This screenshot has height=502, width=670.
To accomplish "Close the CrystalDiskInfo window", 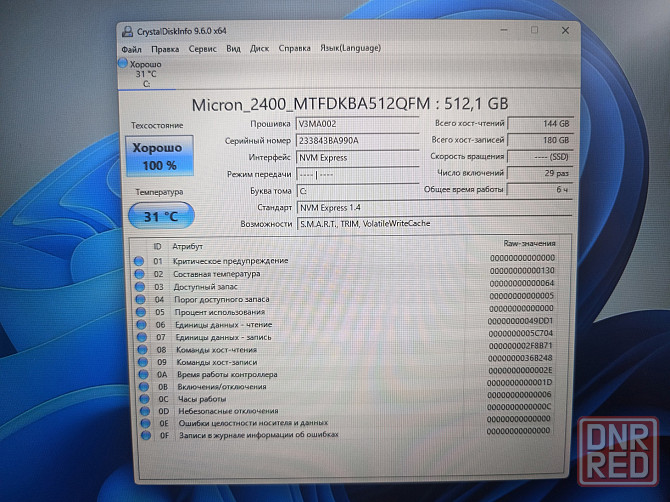I will pos(565,30).
